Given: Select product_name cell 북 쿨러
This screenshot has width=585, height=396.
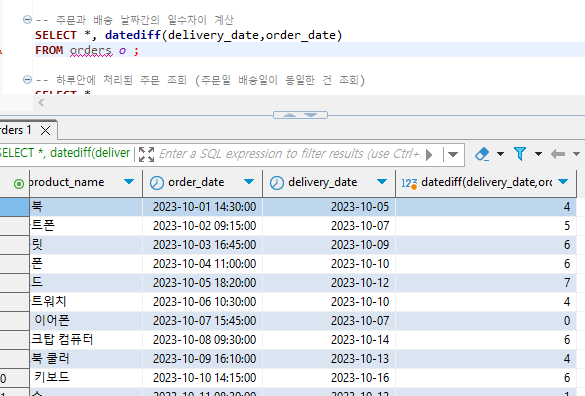Looking at the screenshot, I should [x=86, y=359].
